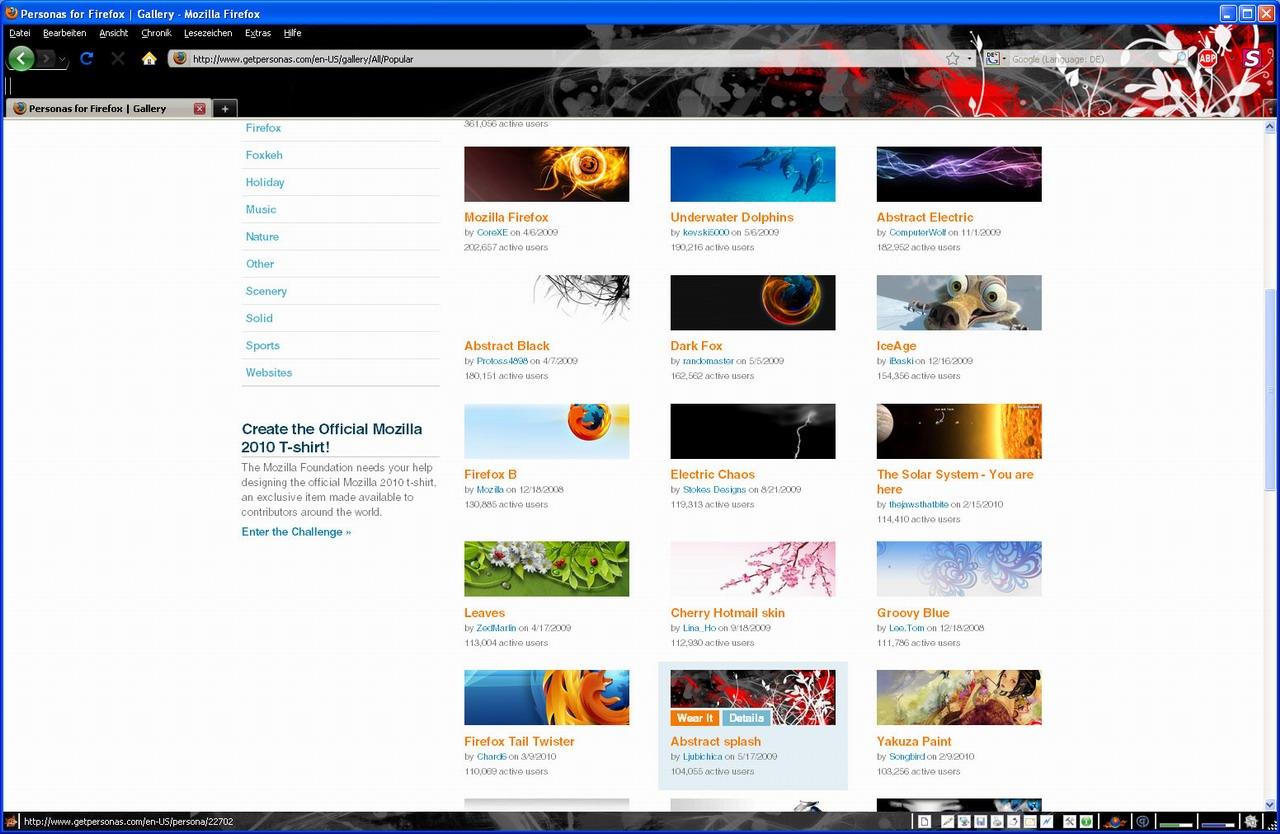Select the Music category
Image resolution: width=1280 pixels, height=834 pixels.
(261, 209)
